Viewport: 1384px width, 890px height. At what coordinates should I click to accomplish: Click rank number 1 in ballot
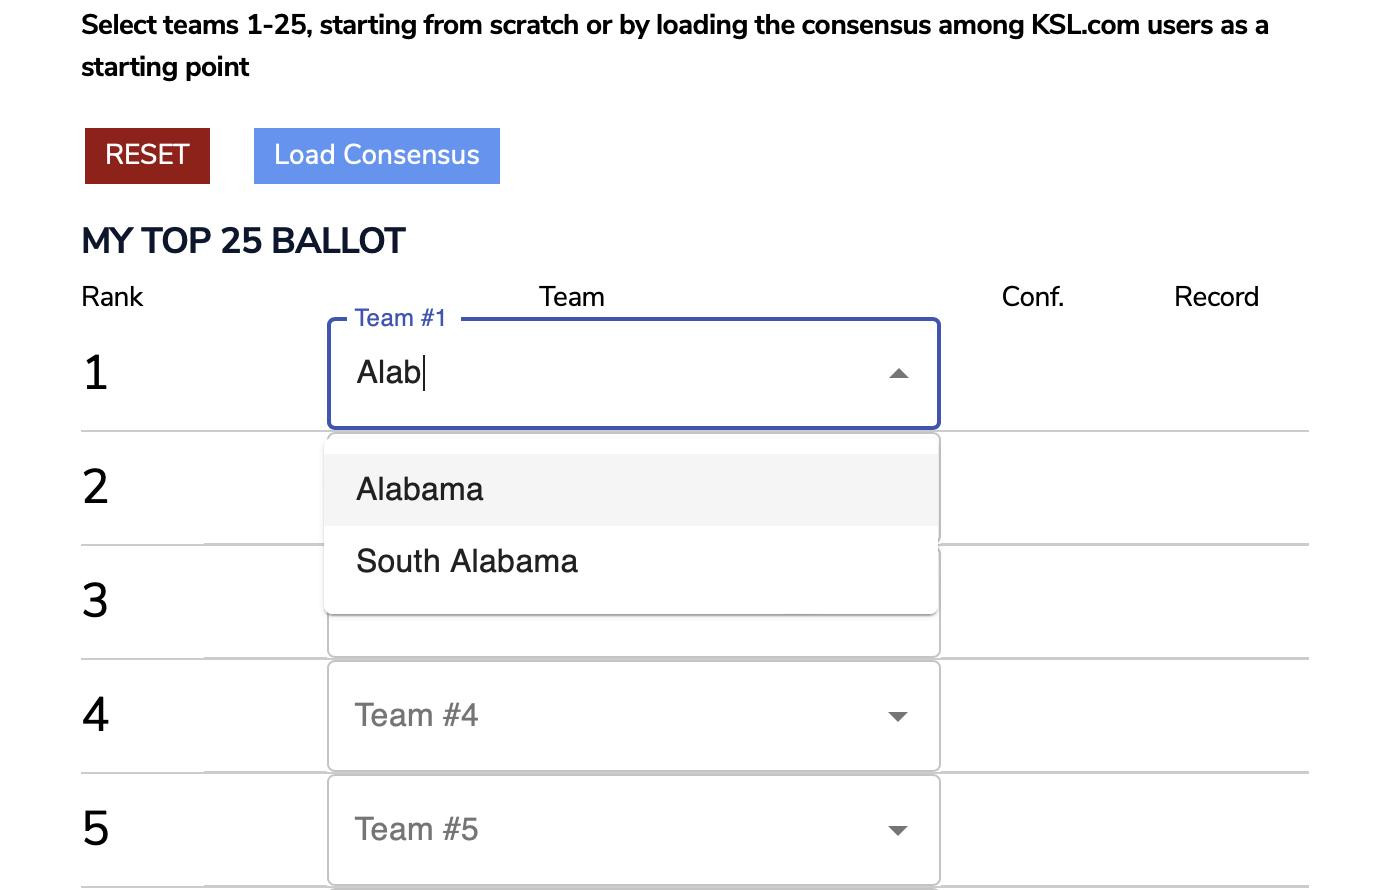pyautogui.click(x=95, y=373)
